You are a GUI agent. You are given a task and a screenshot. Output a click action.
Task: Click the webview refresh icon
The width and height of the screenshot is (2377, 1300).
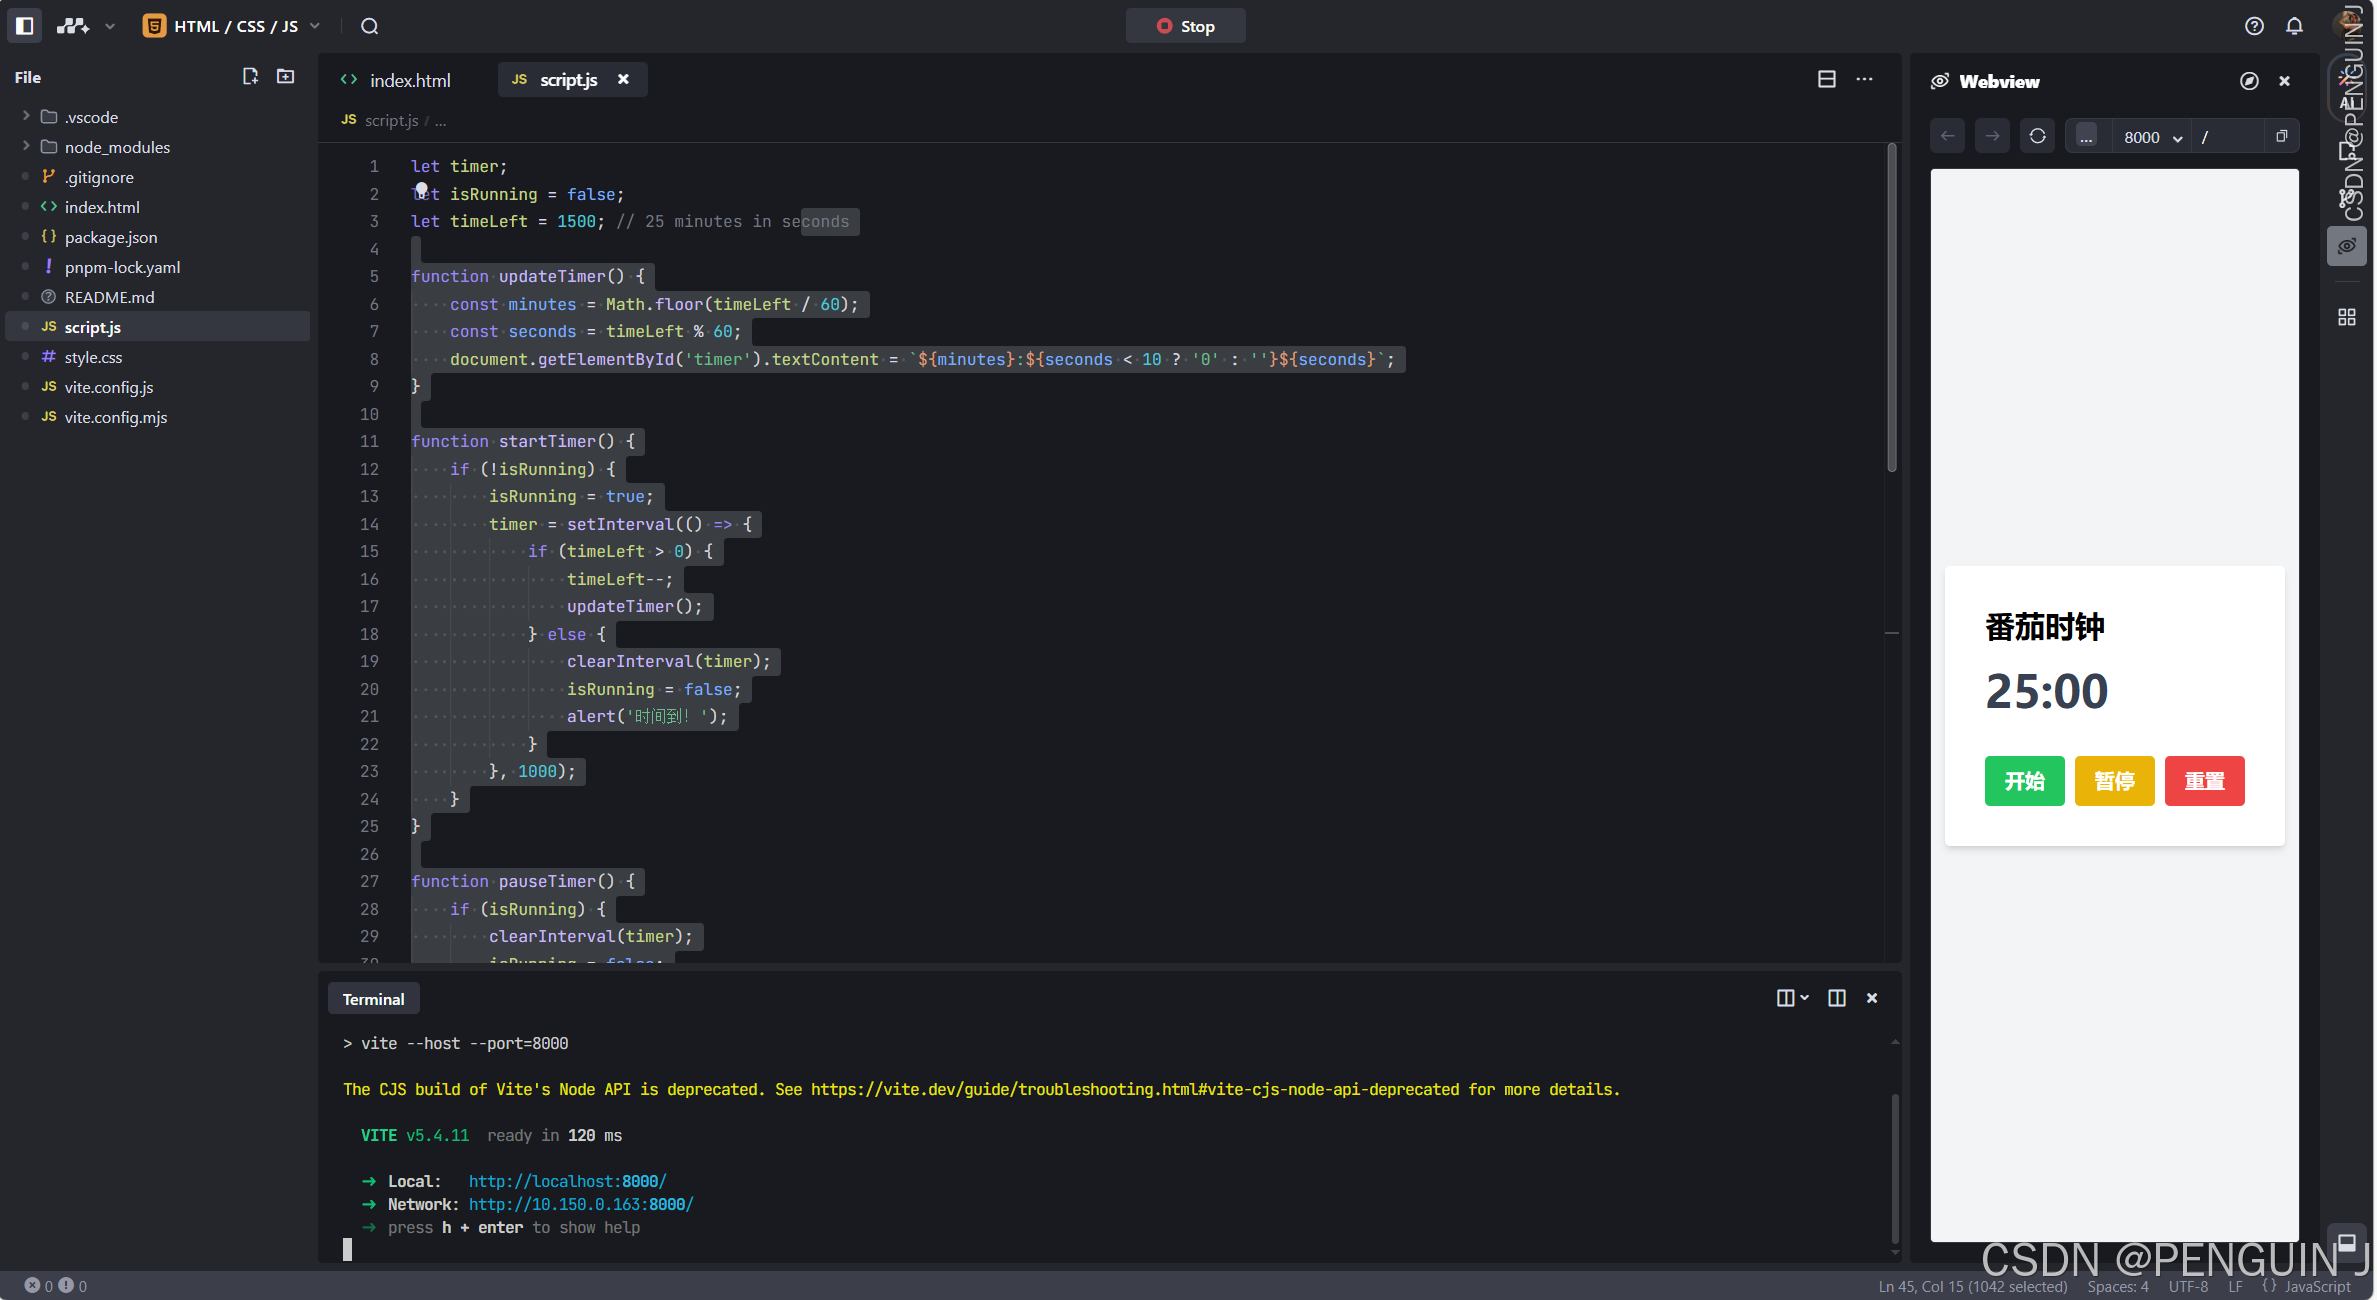[x=2037, y=137]
